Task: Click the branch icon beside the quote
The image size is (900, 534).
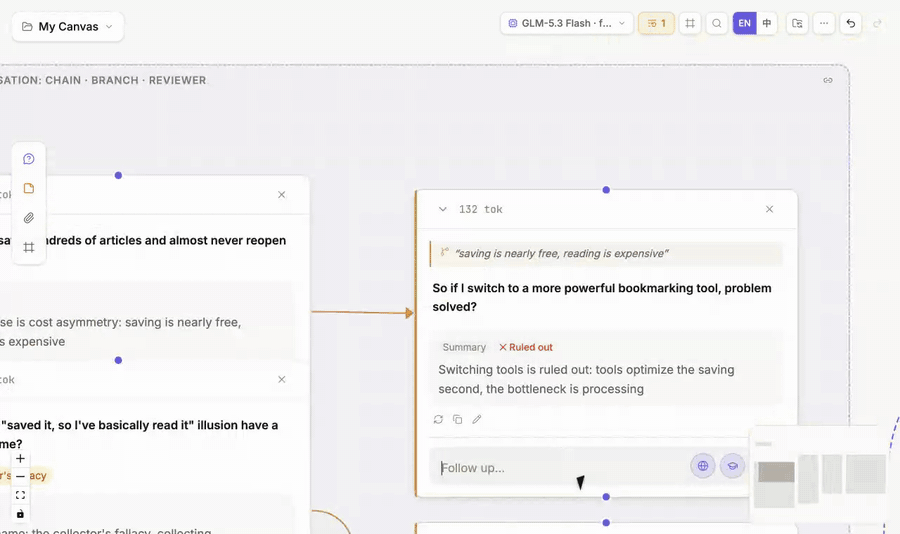Action: tap(444, 252)
